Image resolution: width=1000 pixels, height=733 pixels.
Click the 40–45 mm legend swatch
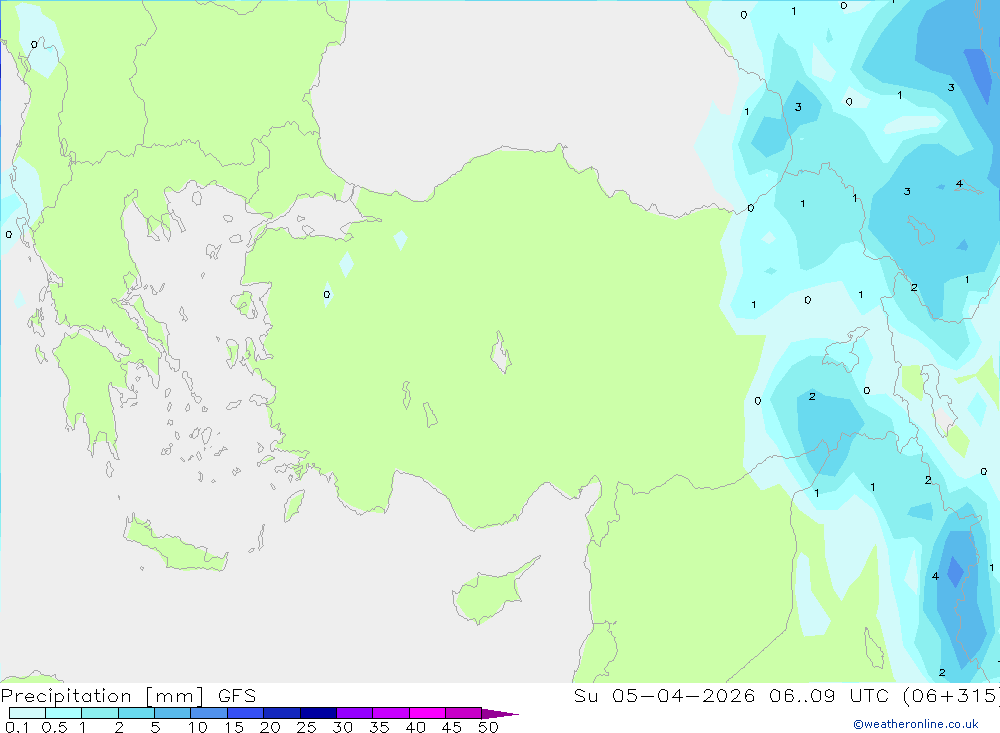[427, 713]
